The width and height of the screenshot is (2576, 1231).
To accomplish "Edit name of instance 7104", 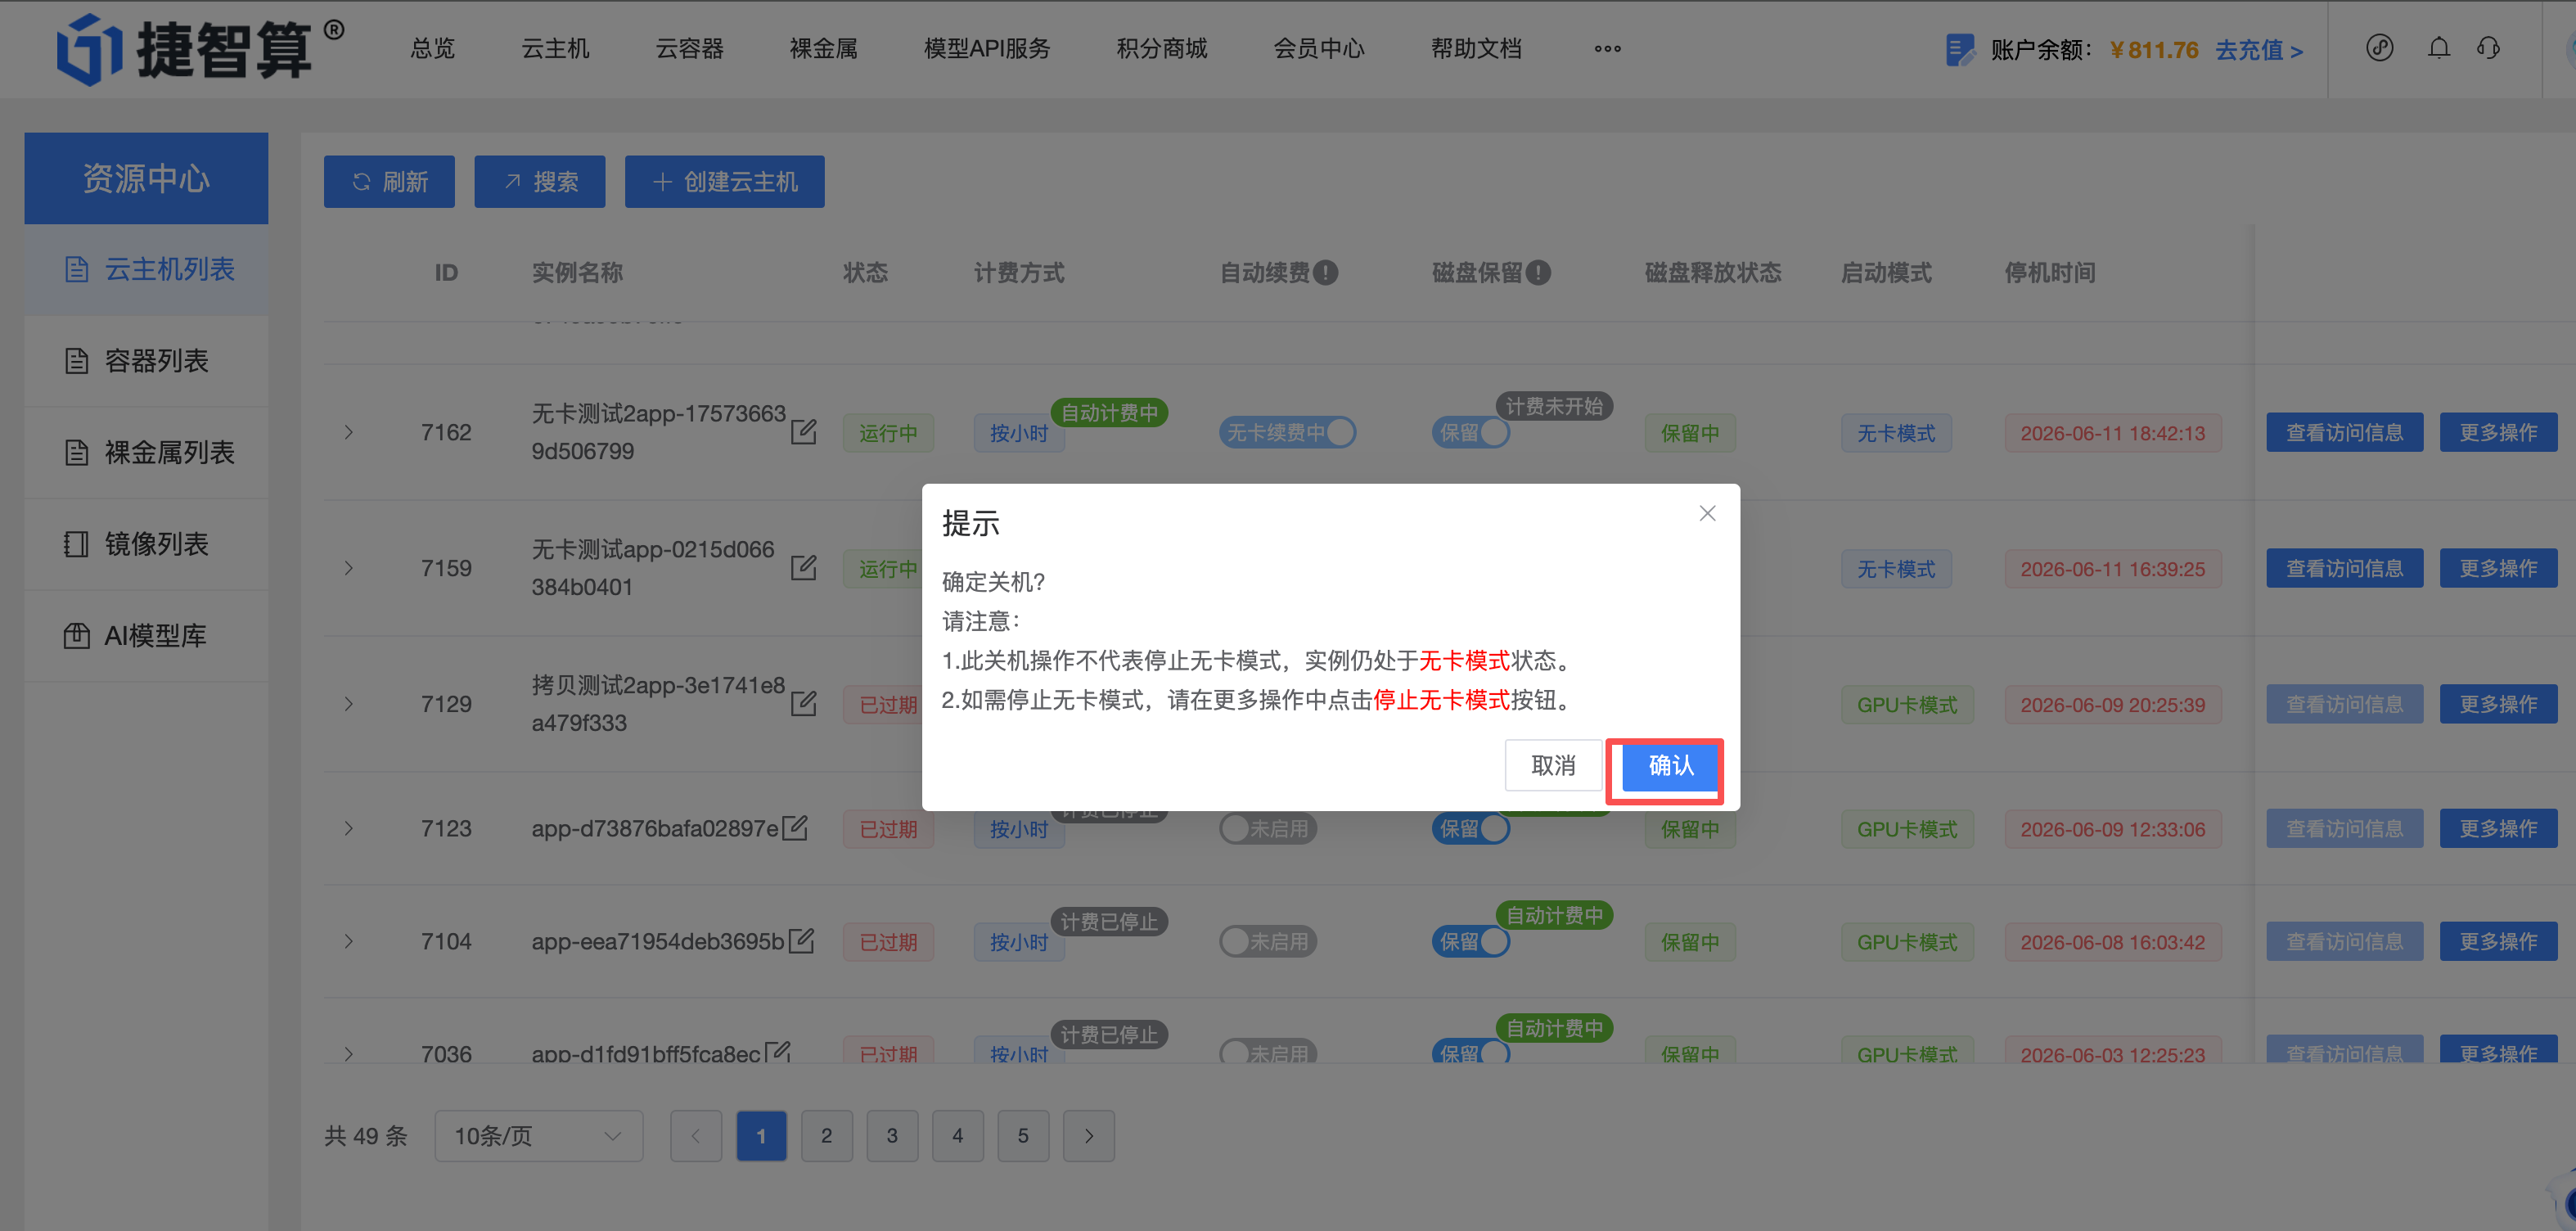I will 802,941.
